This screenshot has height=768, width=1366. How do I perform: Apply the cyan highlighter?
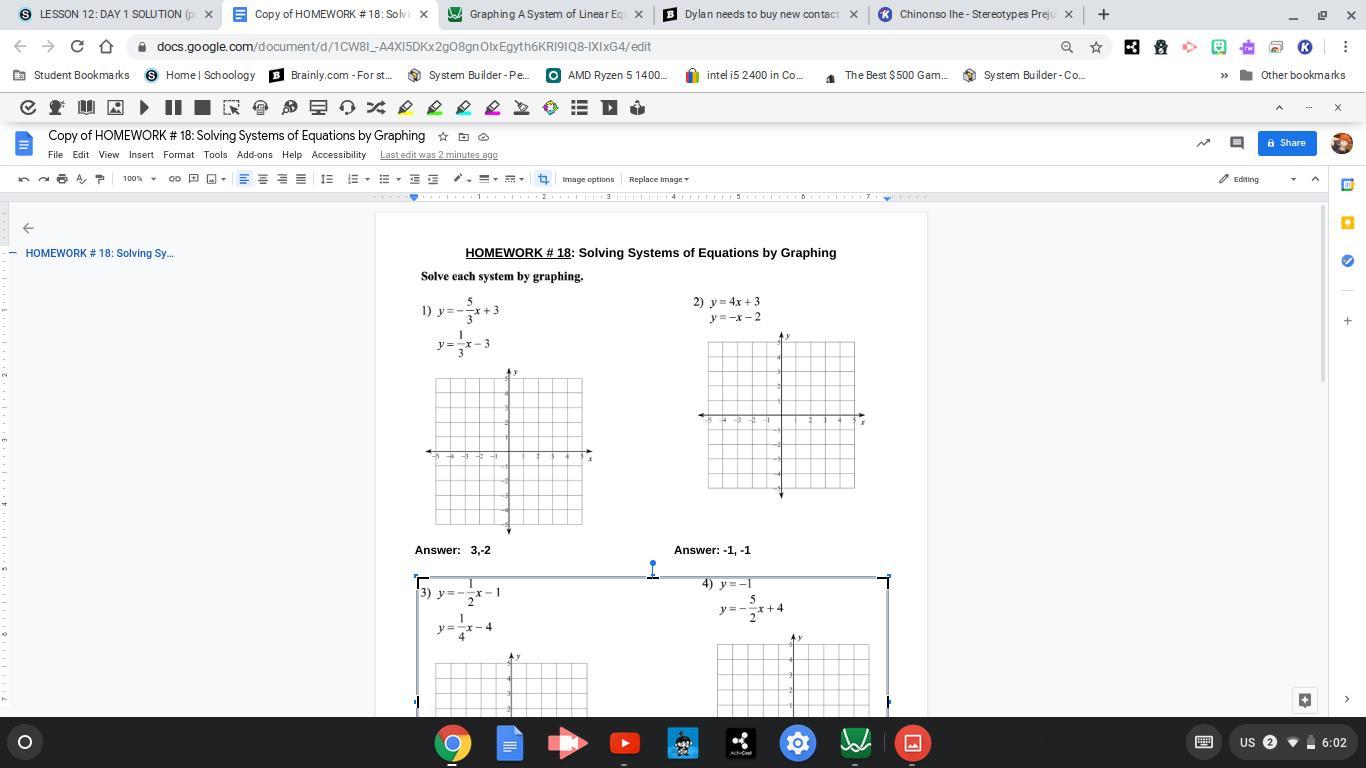coord(463,108)
